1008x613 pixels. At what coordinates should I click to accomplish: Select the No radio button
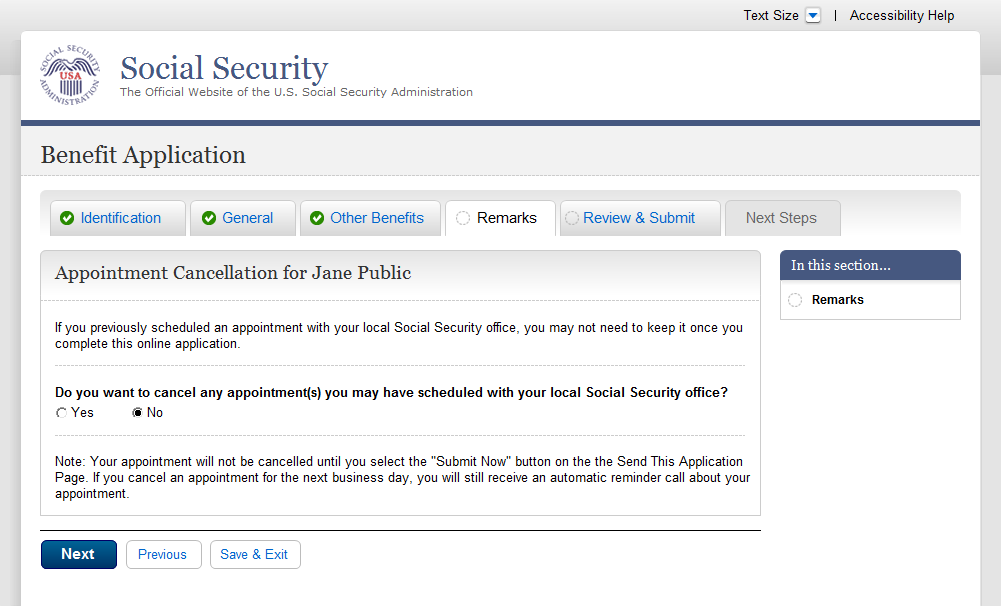coord(138,413)
